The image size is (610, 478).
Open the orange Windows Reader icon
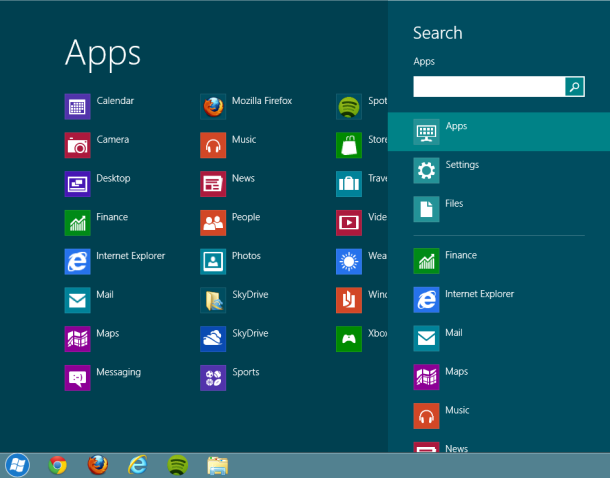click(349, 300)
